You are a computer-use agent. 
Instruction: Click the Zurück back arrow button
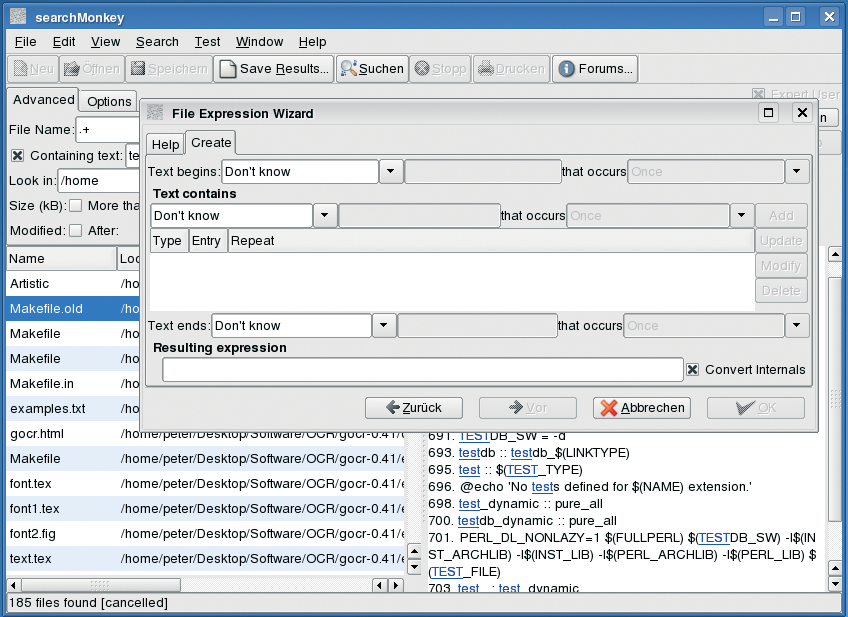(414, 408)
